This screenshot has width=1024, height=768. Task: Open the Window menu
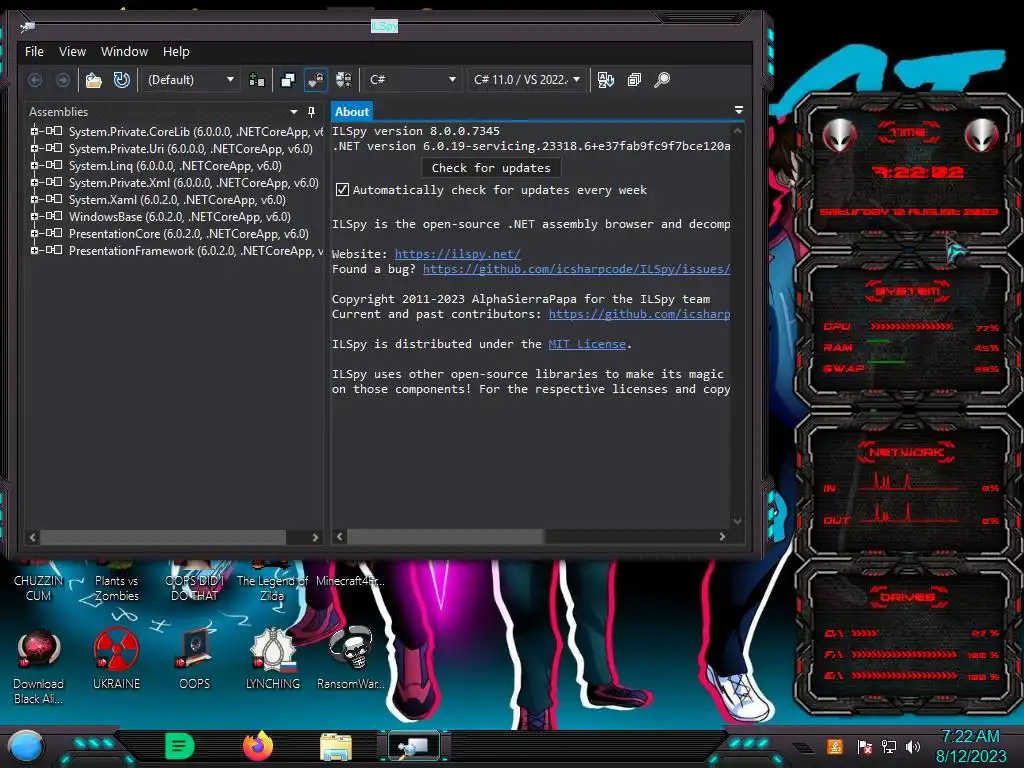click(x=124, y=52)
